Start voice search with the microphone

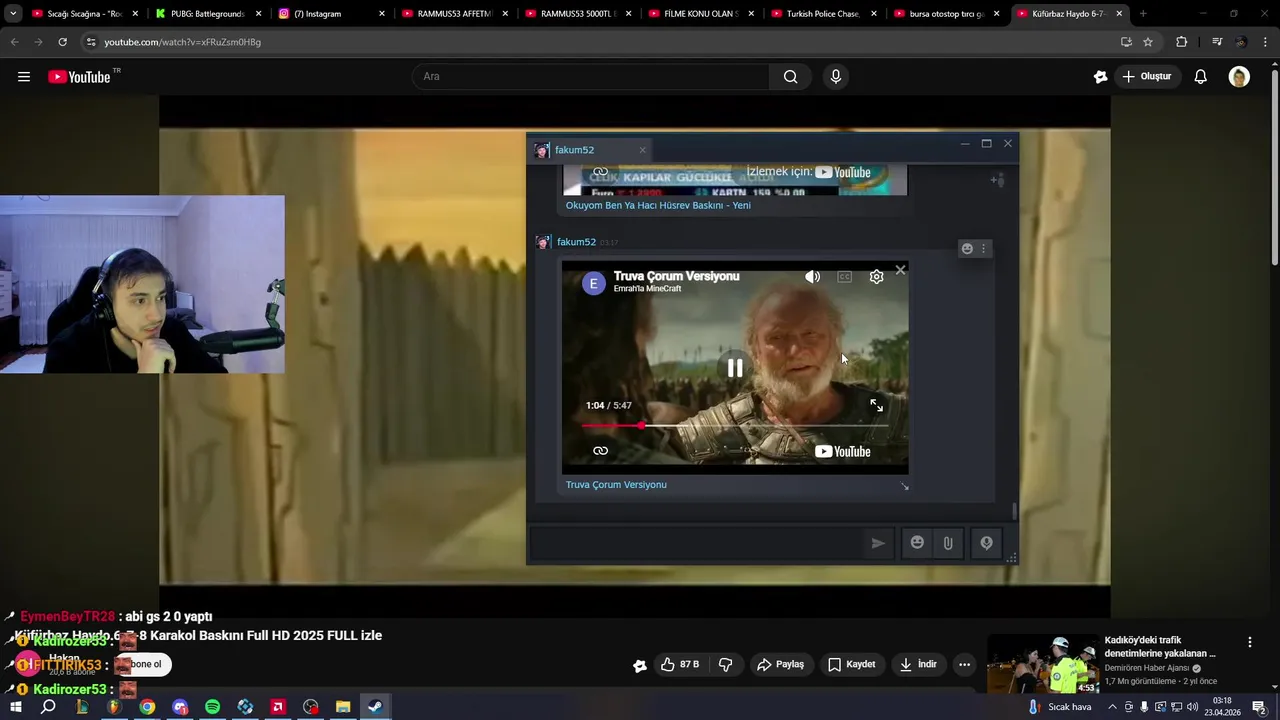tap(836, 77)
